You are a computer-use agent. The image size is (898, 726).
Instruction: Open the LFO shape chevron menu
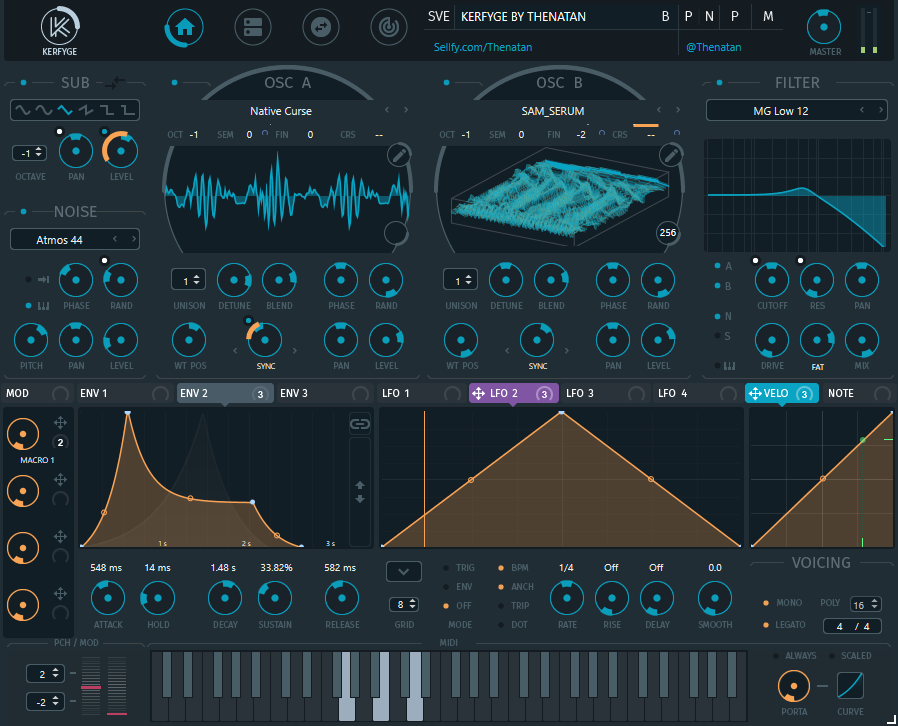coord(404,571)
